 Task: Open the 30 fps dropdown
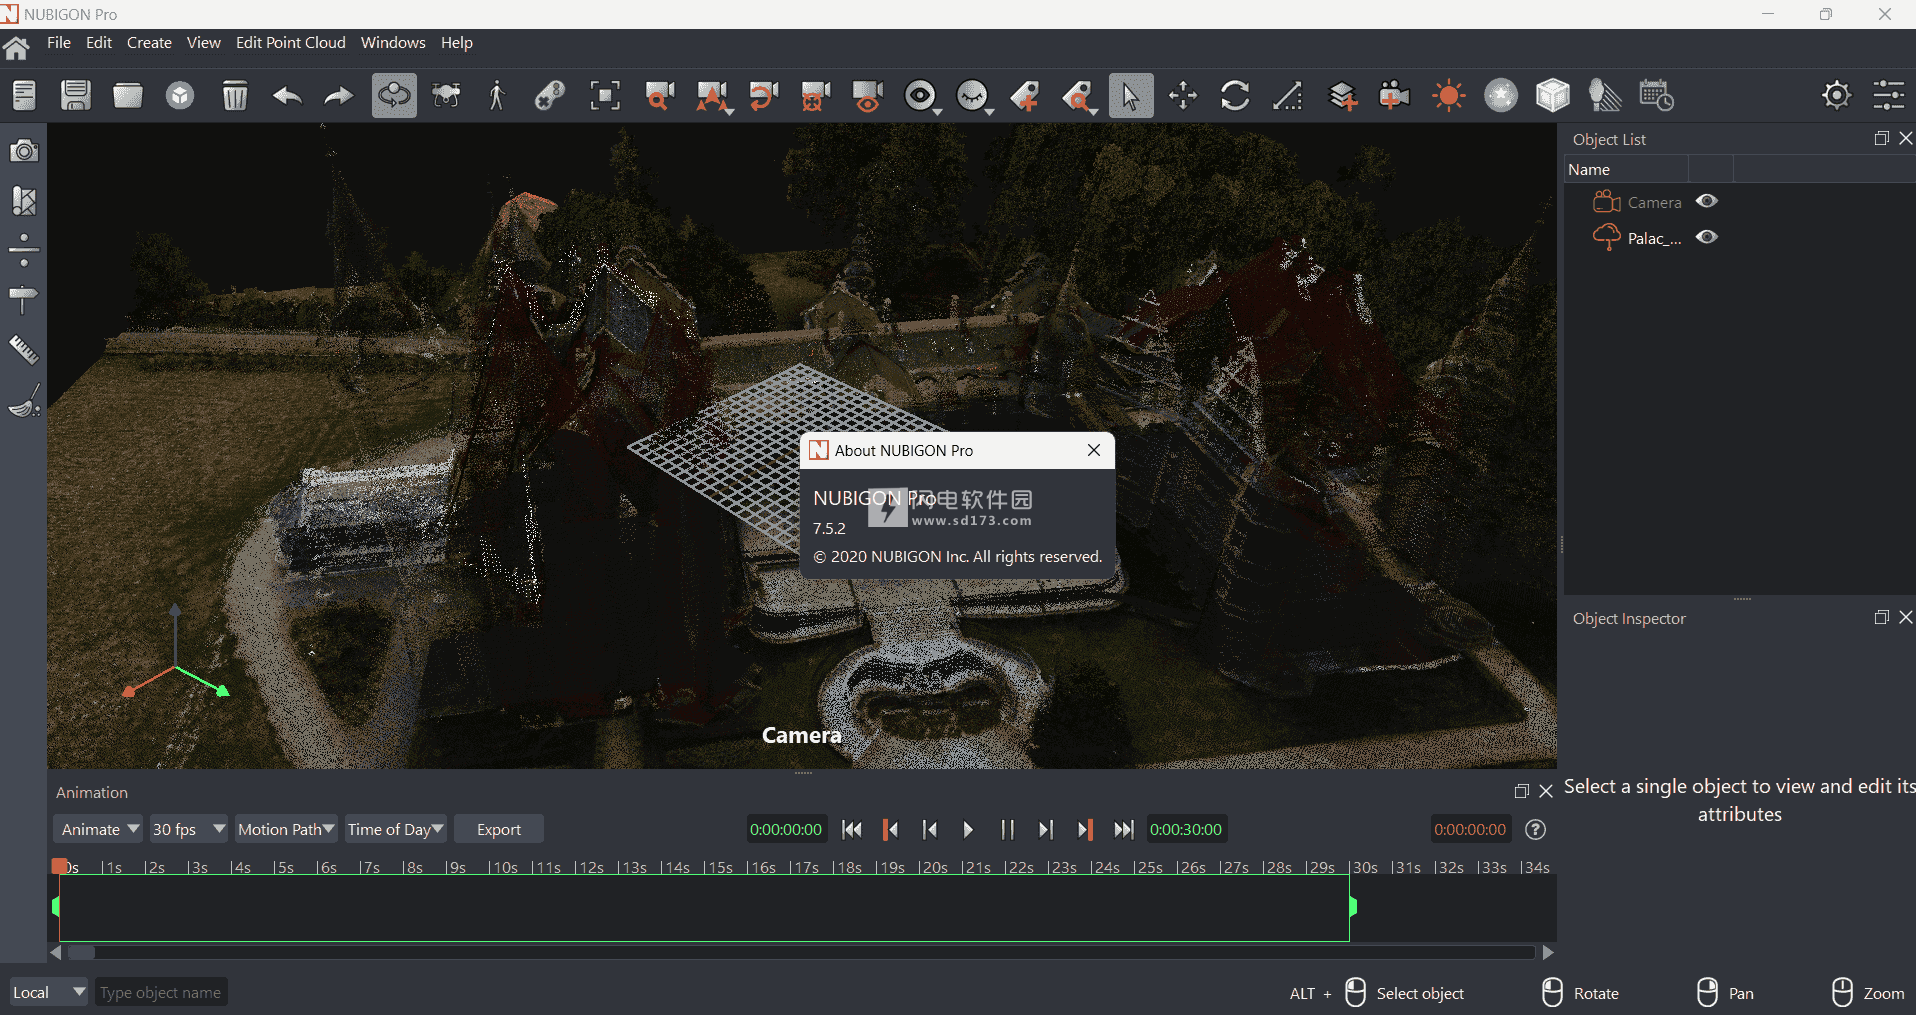point(188,829)
